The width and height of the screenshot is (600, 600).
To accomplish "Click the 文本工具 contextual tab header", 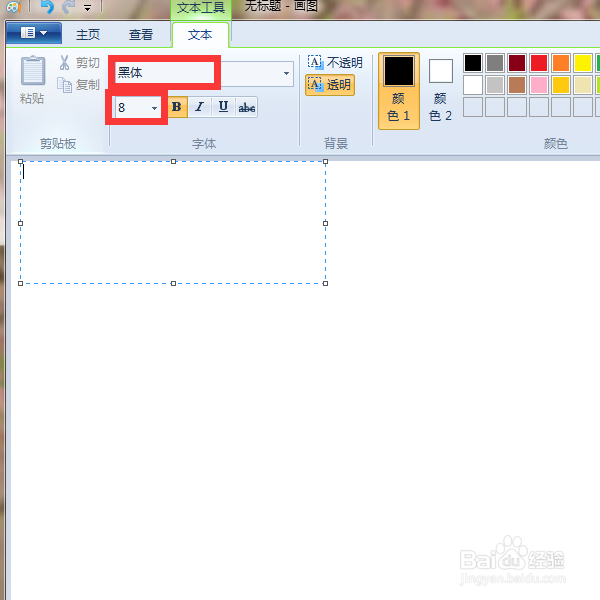I will 201,8.
